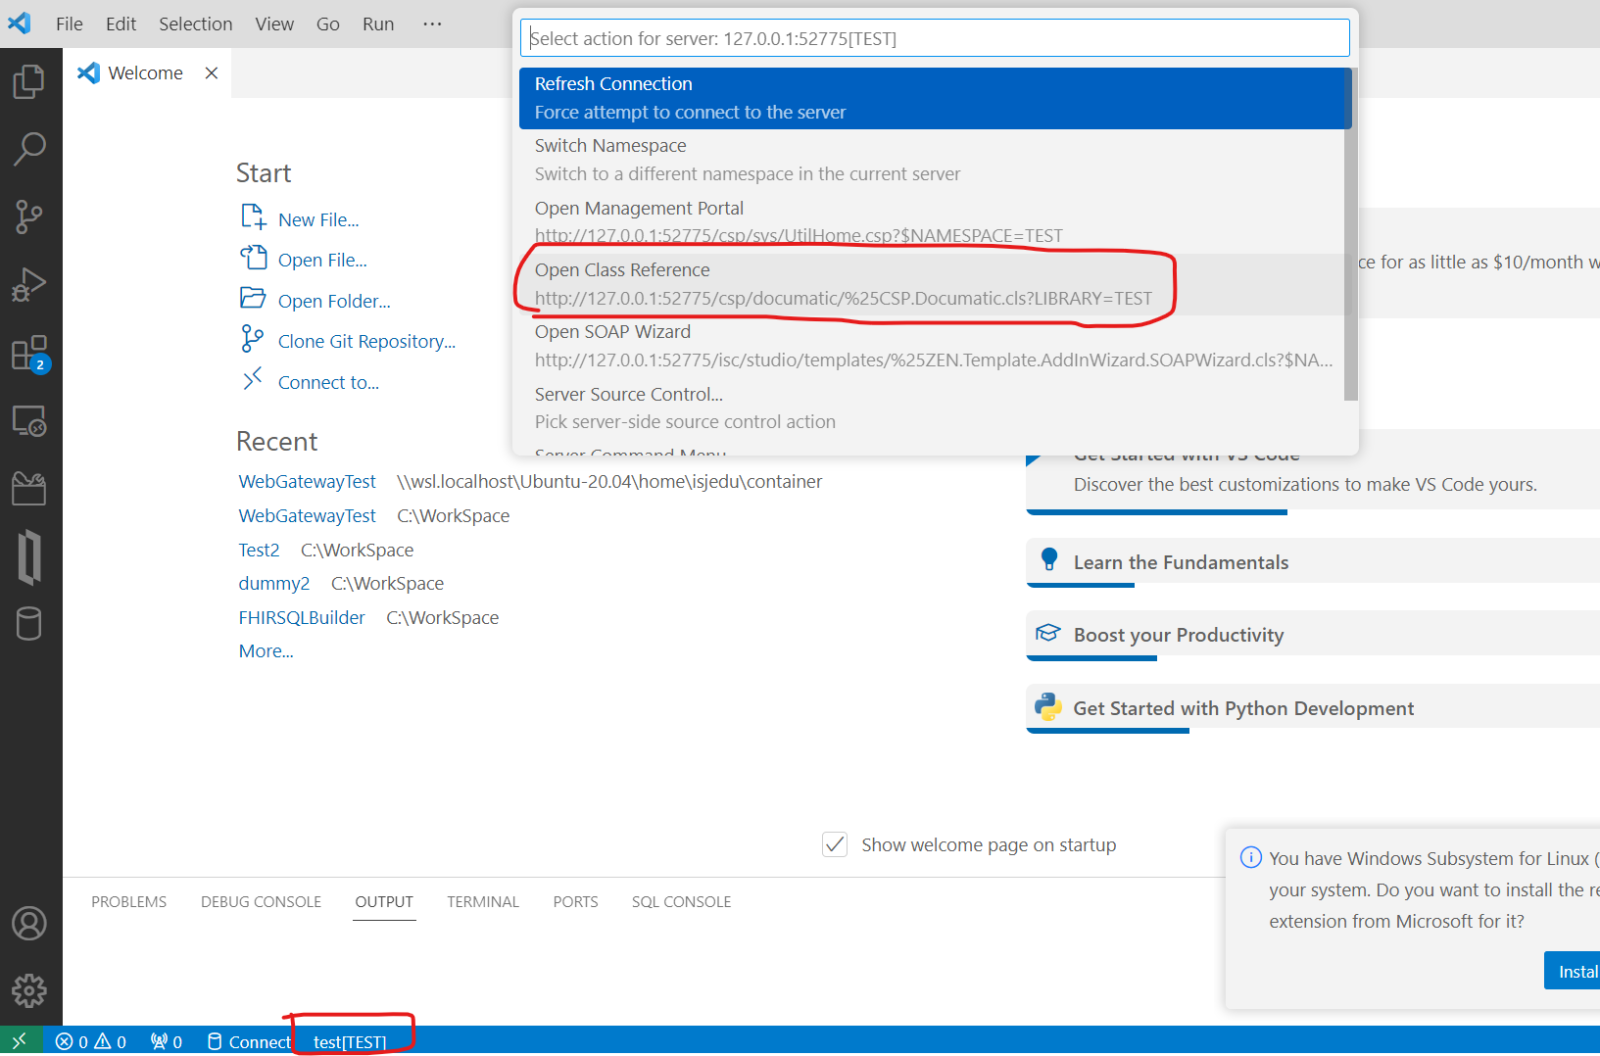Open recent WebGatewayTest in wsl.localhost
Viewport: 1600px width, 1056px height.
307,482
